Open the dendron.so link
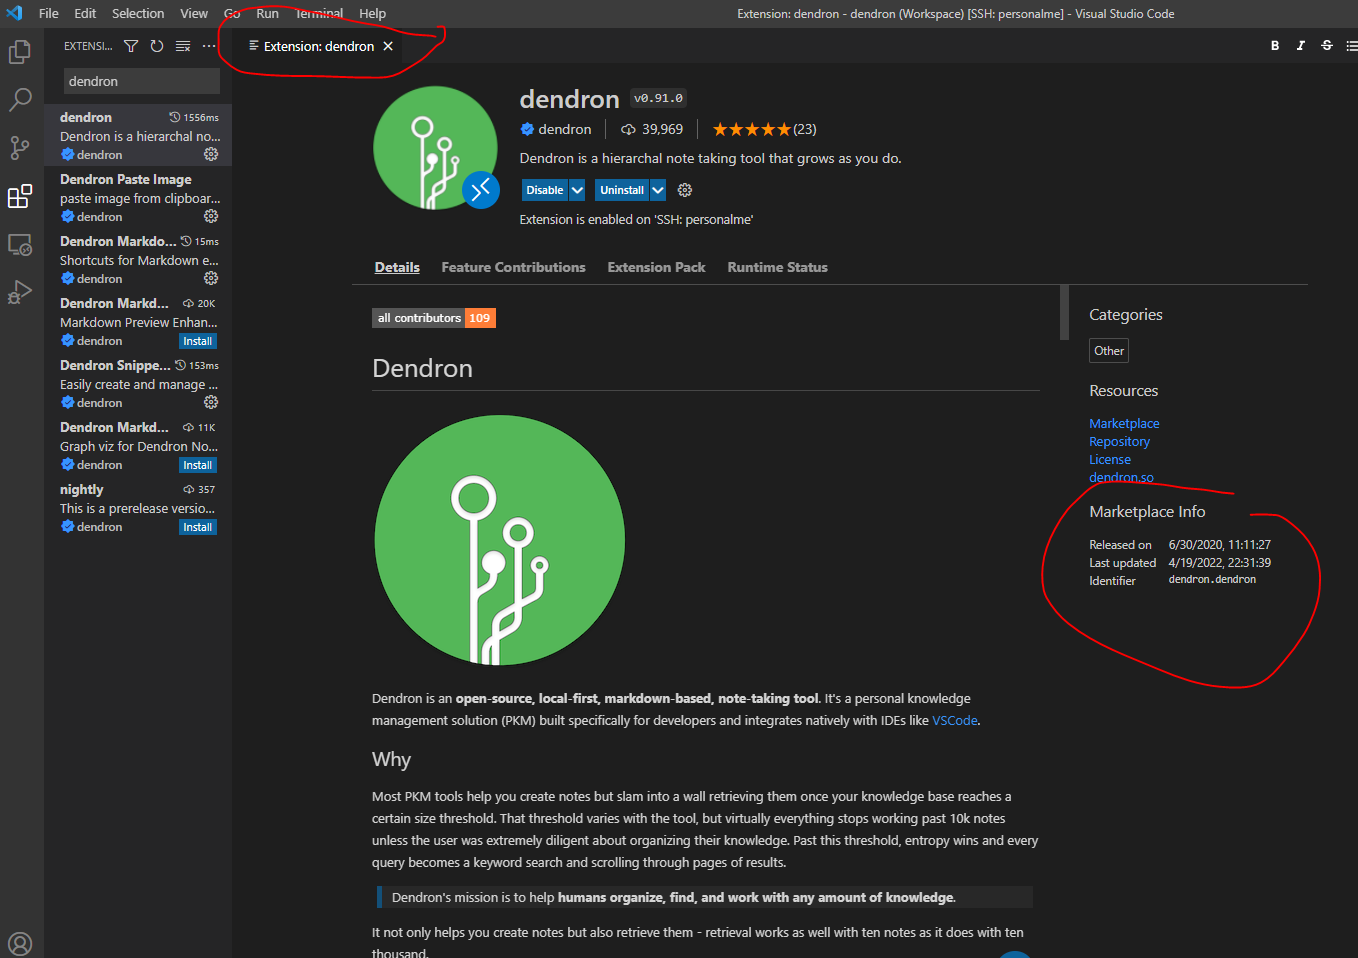 [x=1121, y=477]
